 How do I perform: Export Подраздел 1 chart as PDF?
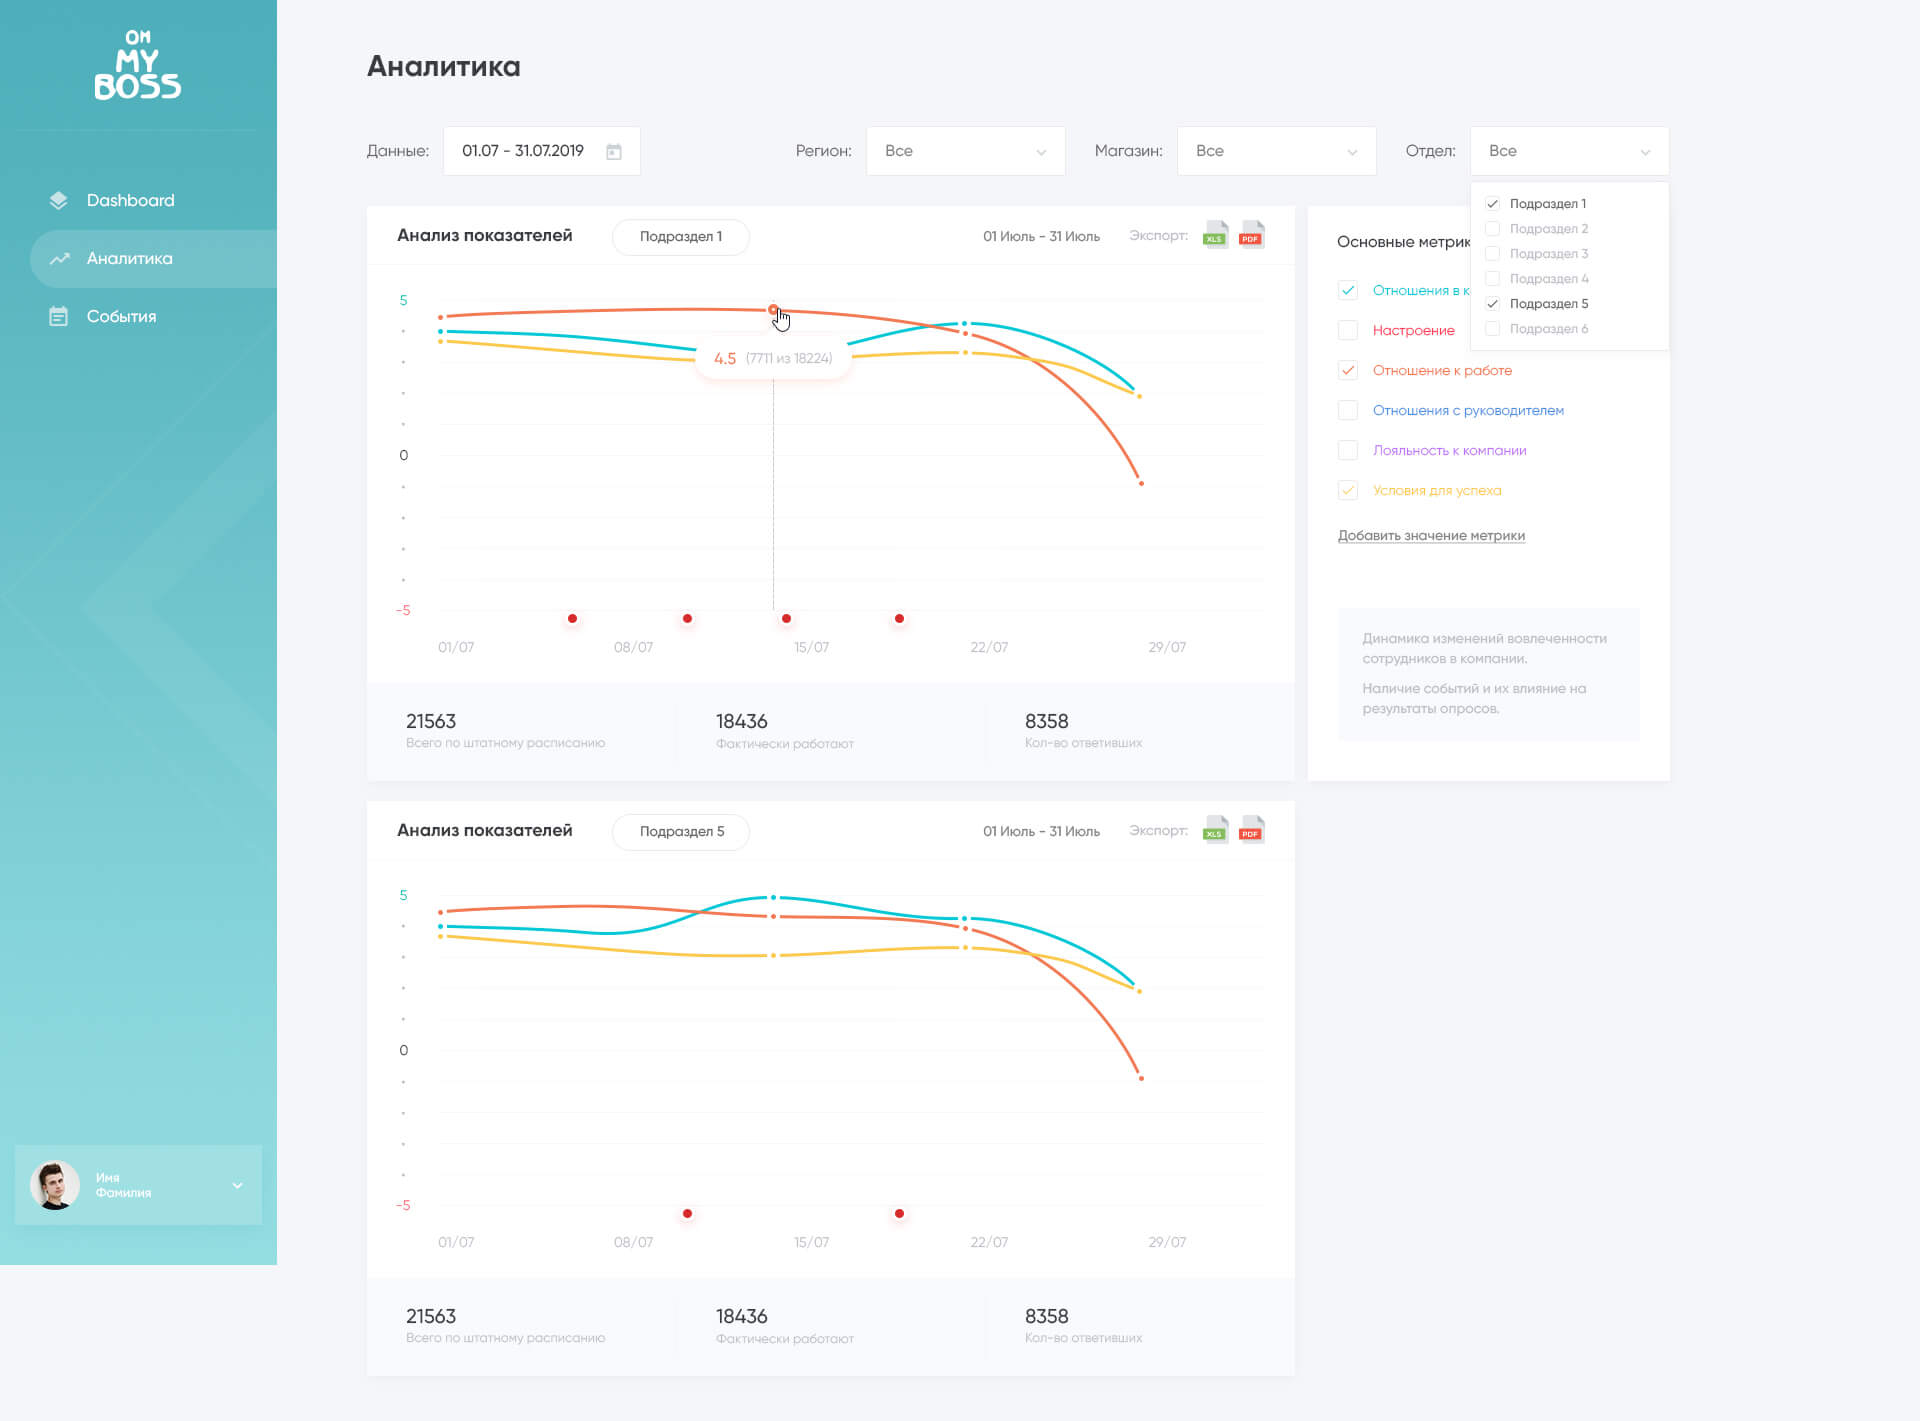[x=1252, y=235]
